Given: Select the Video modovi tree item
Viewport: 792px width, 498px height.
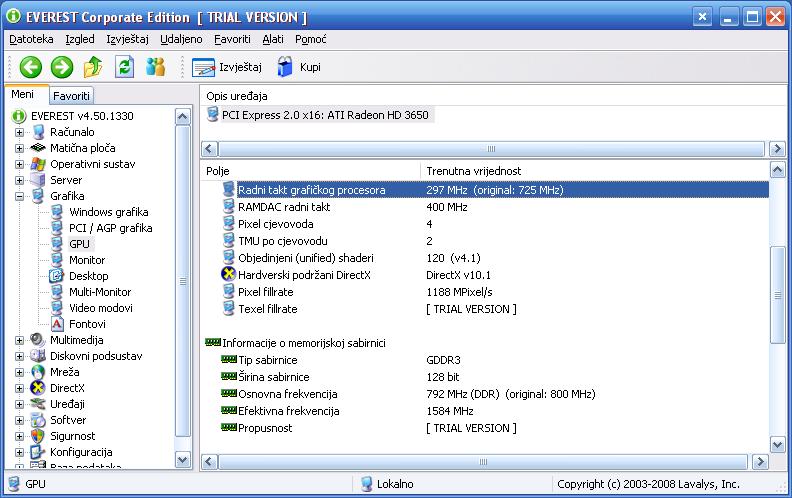Looking at the screenshot, I should pos(101,308).
